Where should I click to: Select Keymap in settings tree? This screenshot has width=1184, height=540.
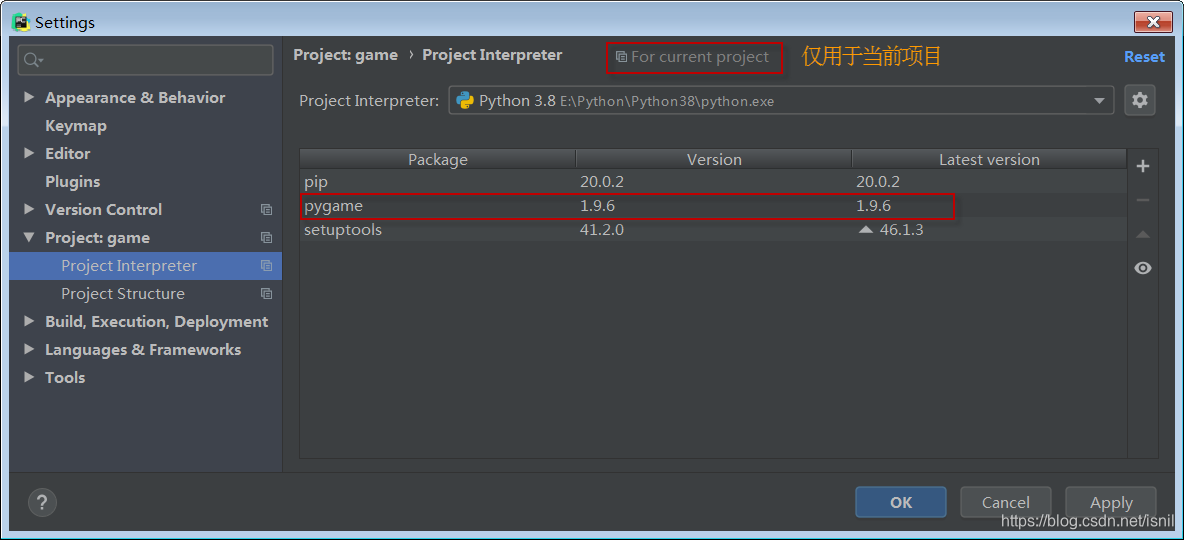pyautogui.click(x=76, y=126)
